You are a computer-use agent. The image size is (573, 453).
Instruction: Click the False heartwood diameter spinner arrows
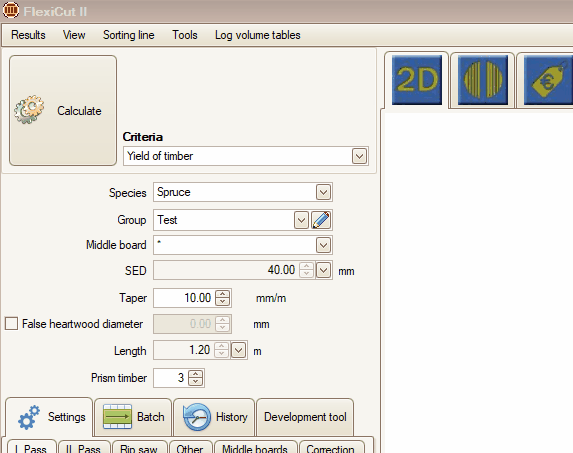click(x=223, y=324)
